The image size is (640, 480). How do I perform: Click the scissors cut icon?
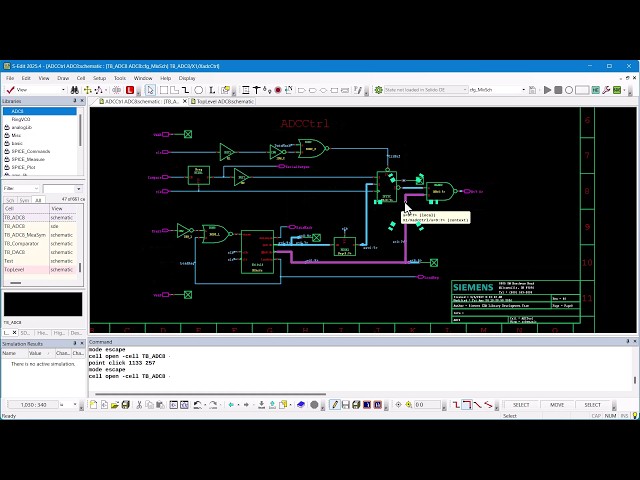tap(139, 404)
